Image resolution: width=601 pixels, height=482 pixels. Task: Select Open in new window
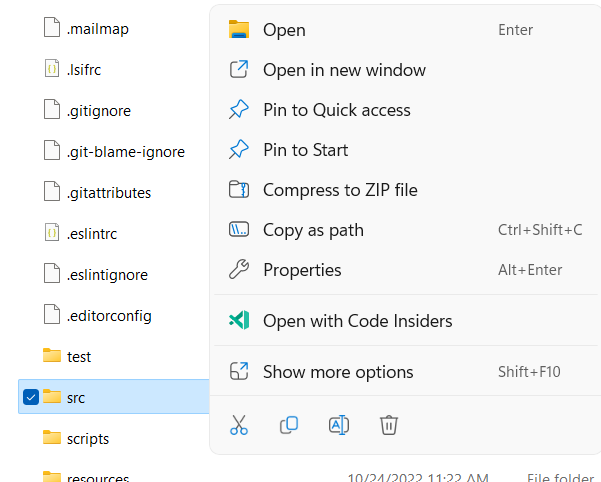[344, 70]
